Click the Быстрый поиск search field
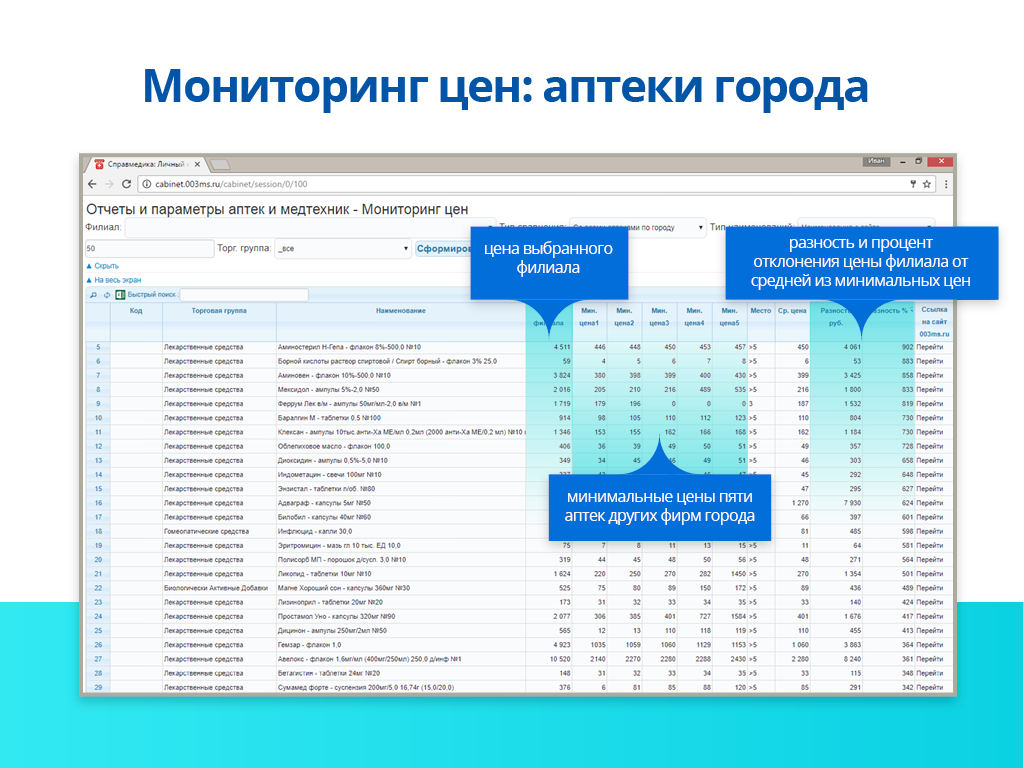The image size is (1024, 768). 244,295
